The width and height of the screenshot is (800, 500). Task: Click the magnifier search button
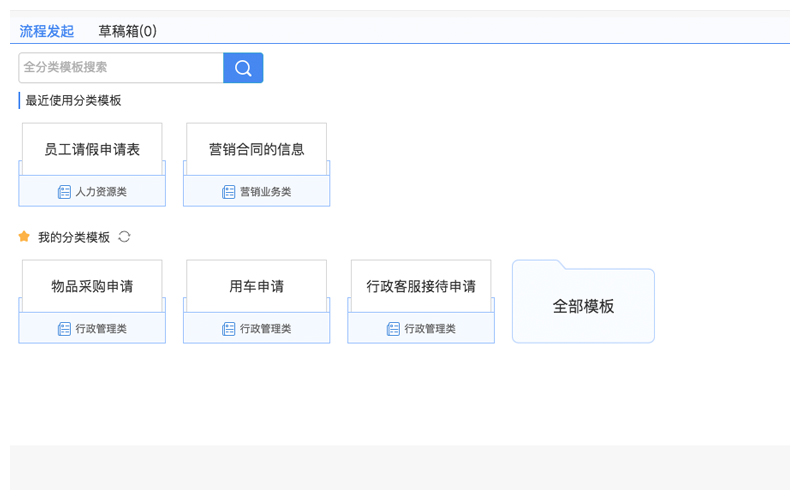243,68
